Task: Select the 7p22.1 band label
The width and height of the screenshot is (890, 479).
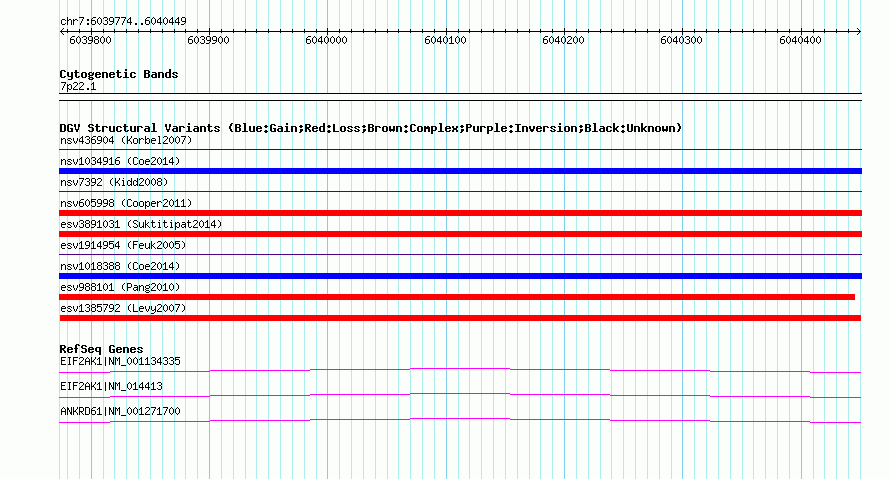Action: pos(78,86)
